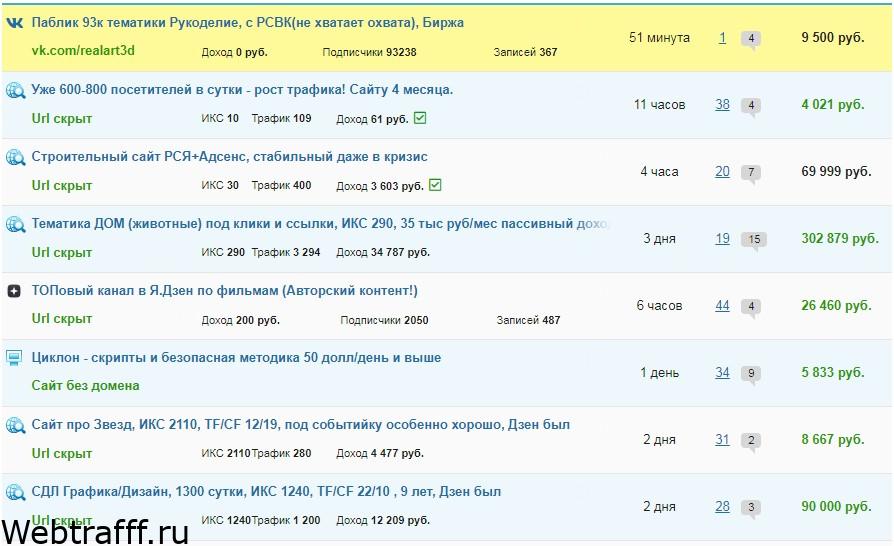
Task: Click Сайт без домена green text
Action: 86,386
